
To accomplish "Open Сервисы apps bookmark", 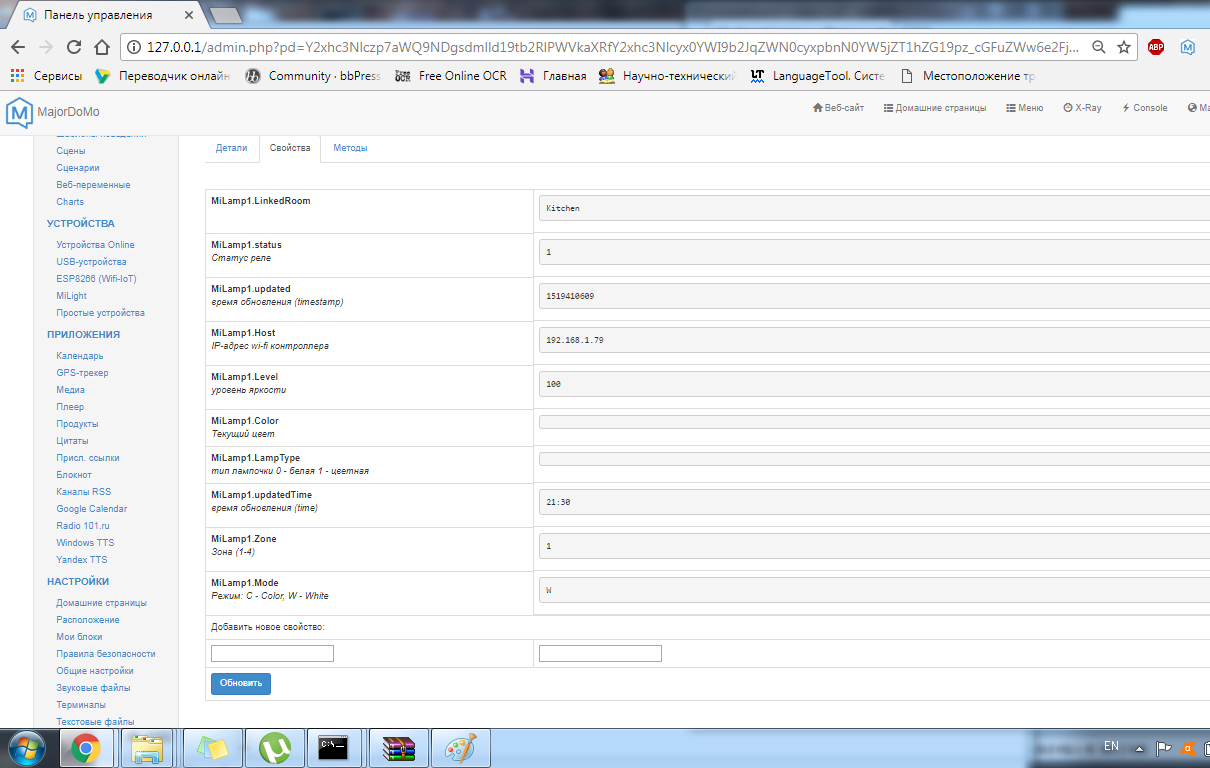I will click(46, 76).
